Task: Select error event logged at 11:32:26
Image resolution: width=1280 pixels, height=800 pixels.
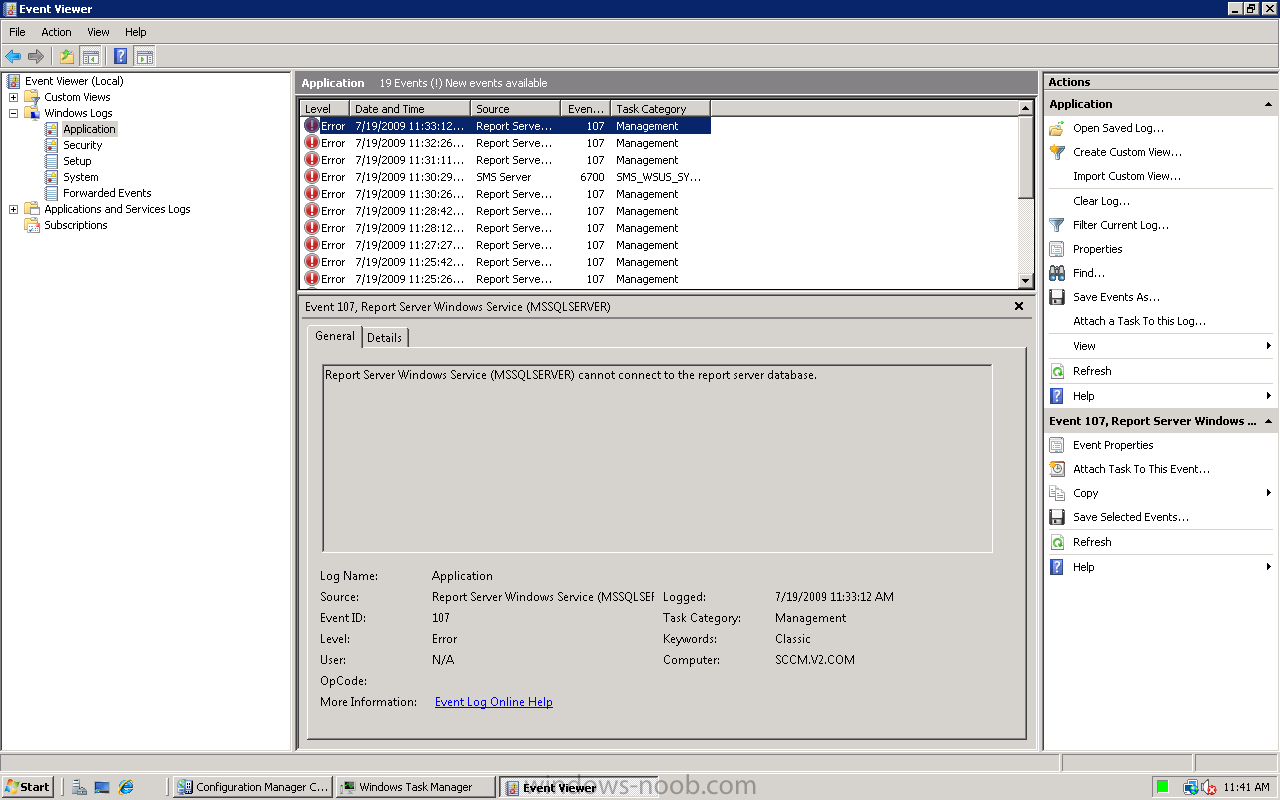Action: (506, 143)
